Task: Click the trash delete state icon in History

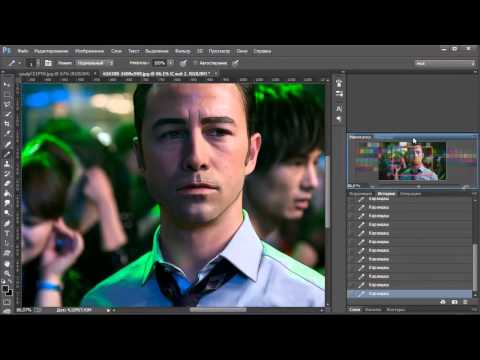Action: click(x=465, y=302)
